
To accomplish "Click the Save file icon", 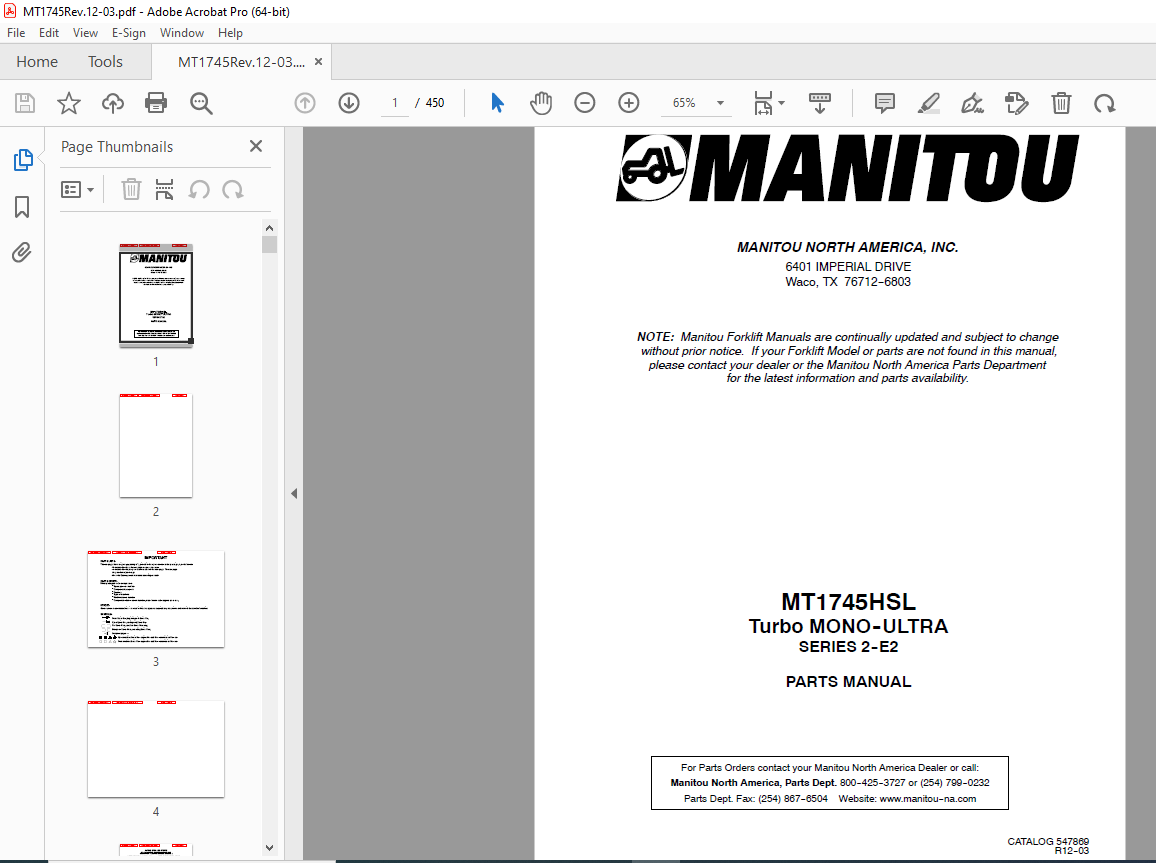I will tap(25, 103).
